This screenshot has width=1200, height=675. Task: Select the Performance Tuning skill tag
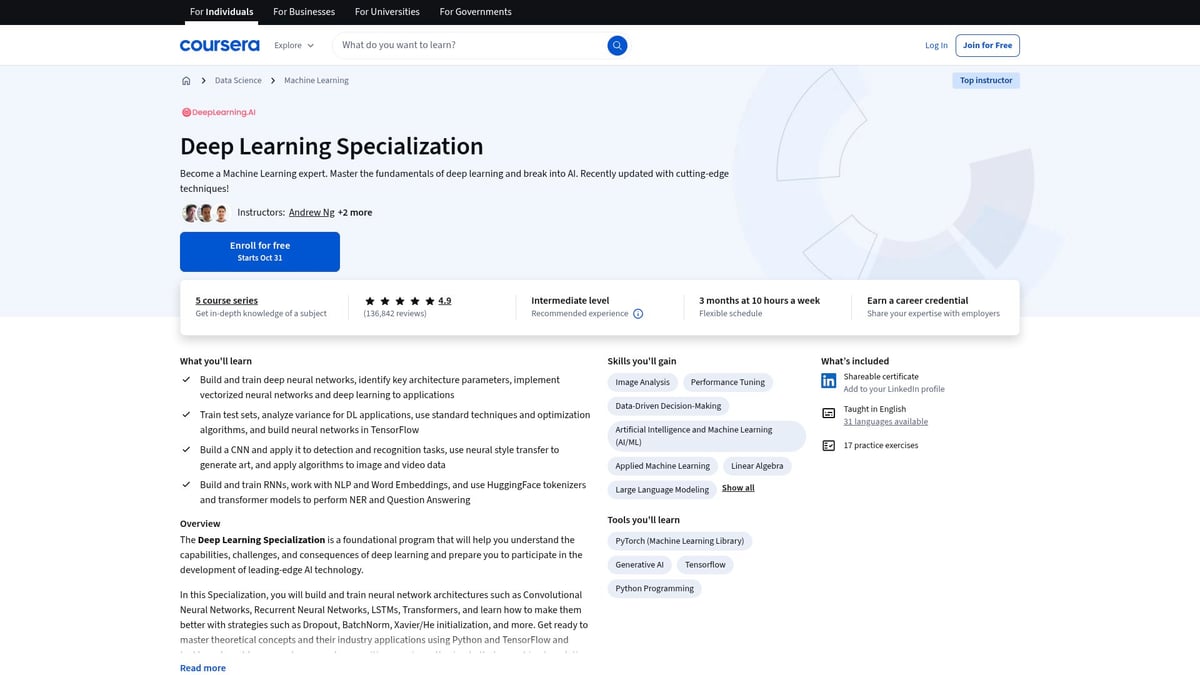tap(728, 382)
